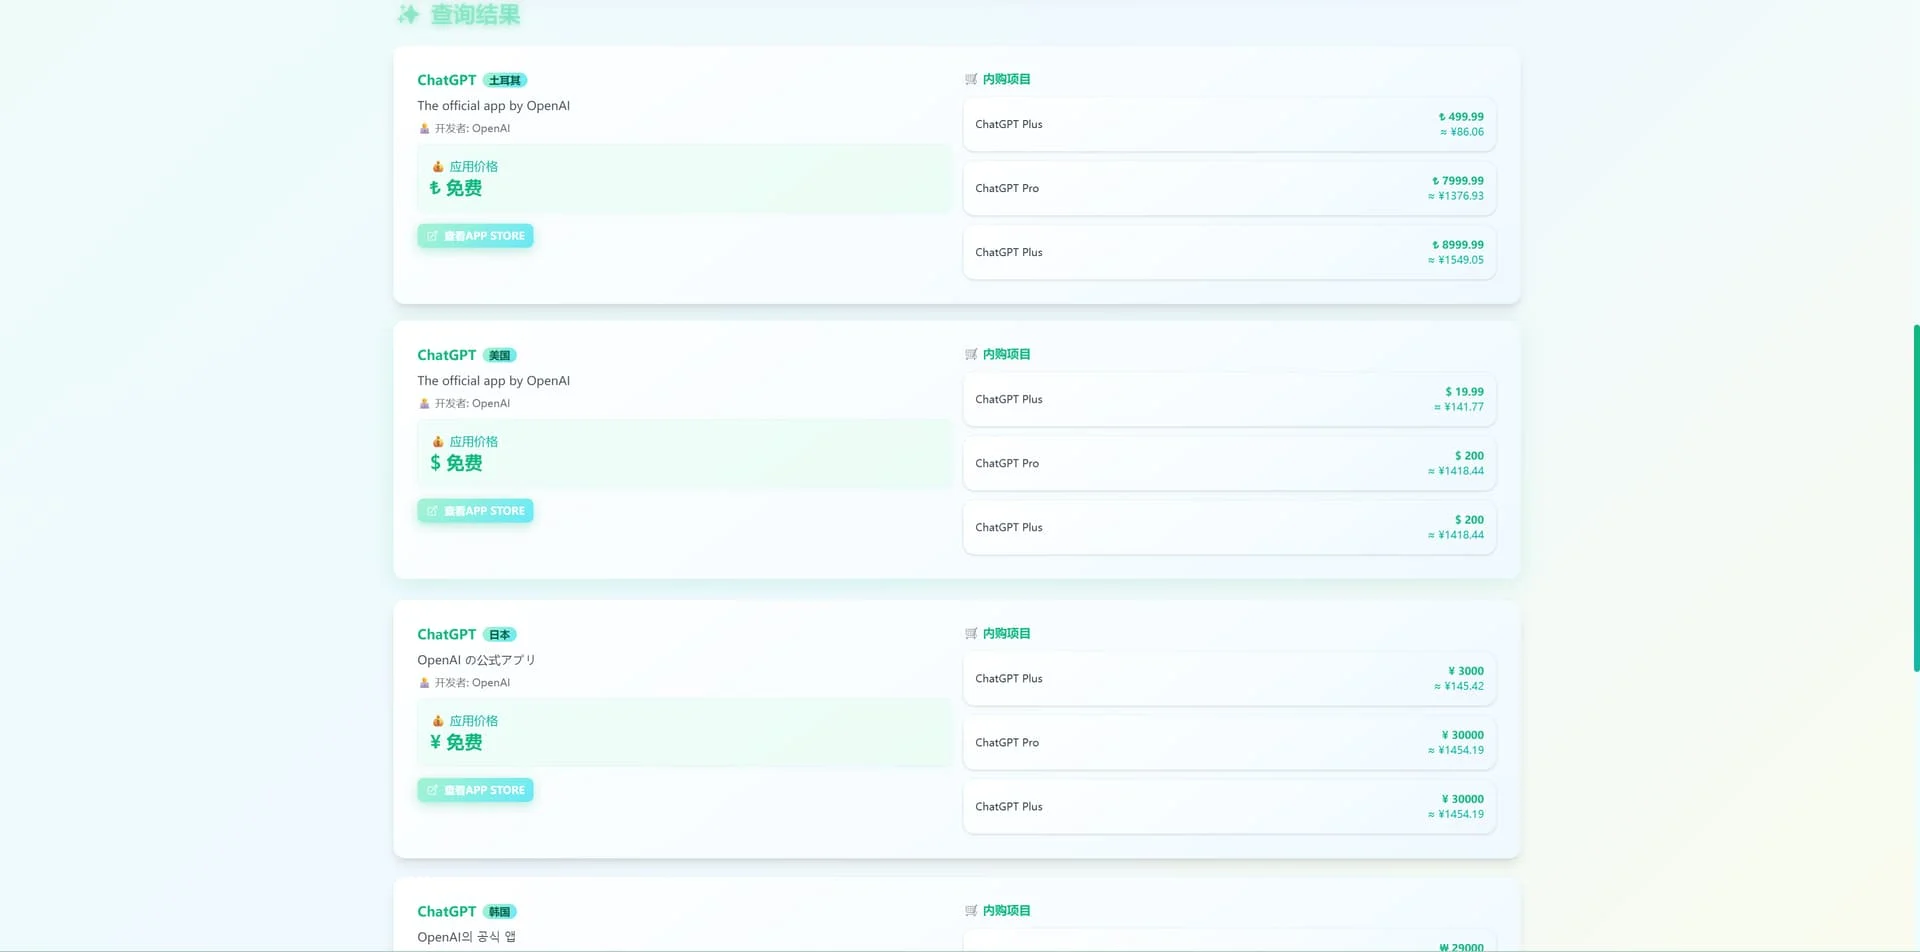Viewport: 1920px width, 952px height.
Task: Click ChatGPT title in the 日本 card
Action: tap(446, 634)
